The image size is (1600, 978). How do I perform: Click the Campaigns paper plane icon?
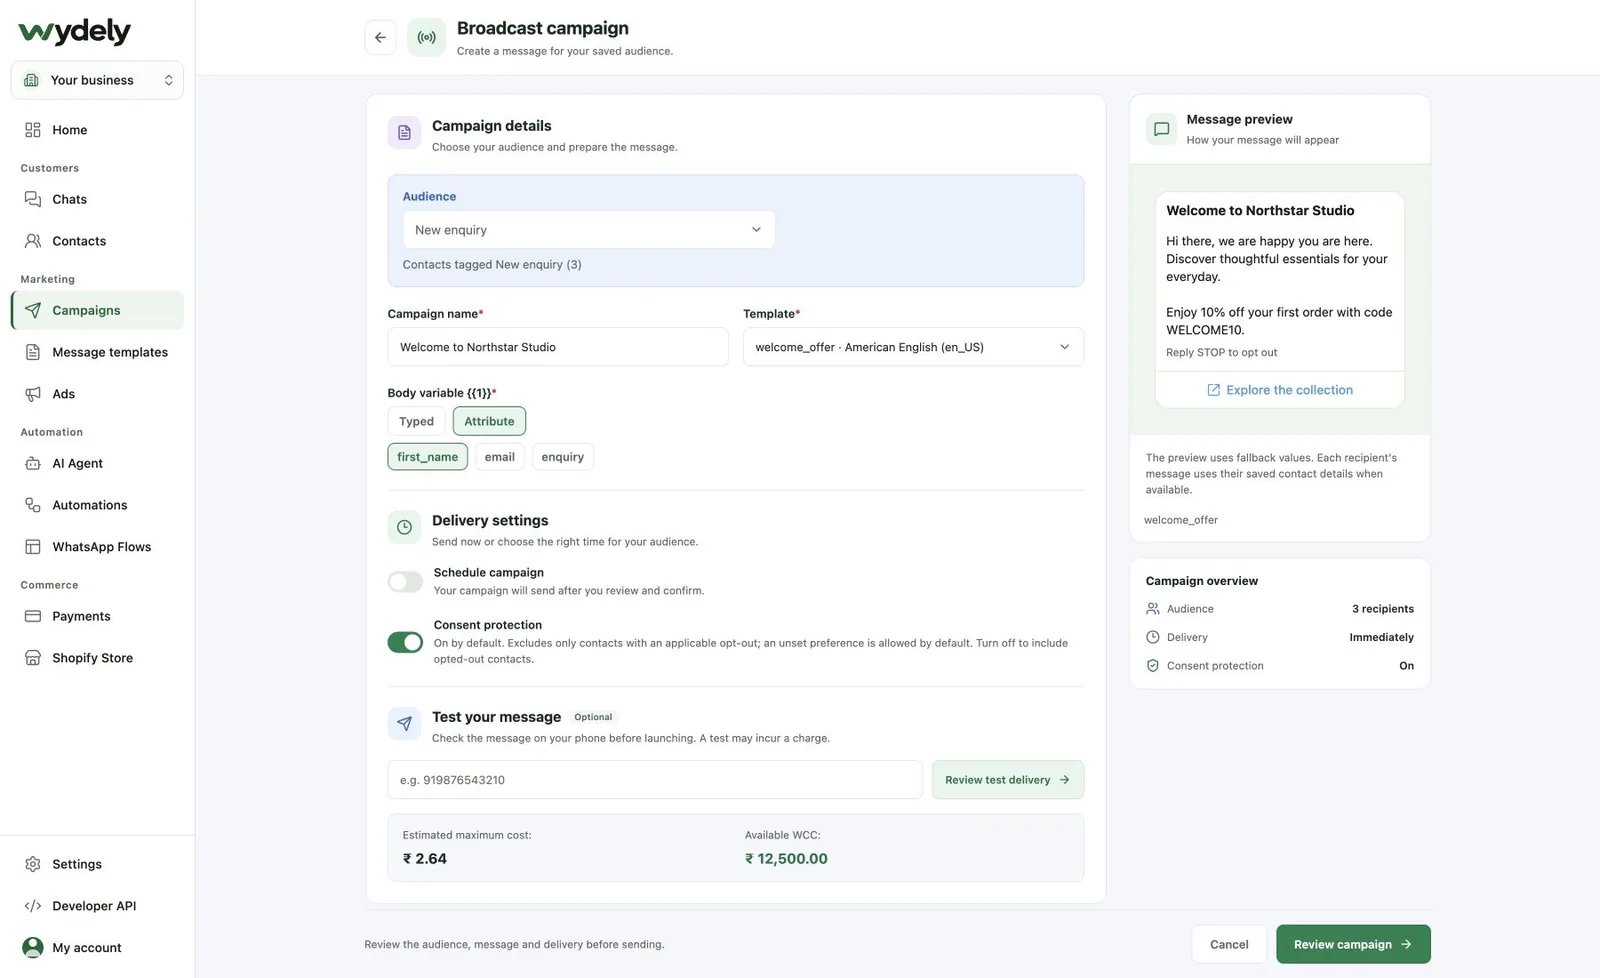(33, 310)
